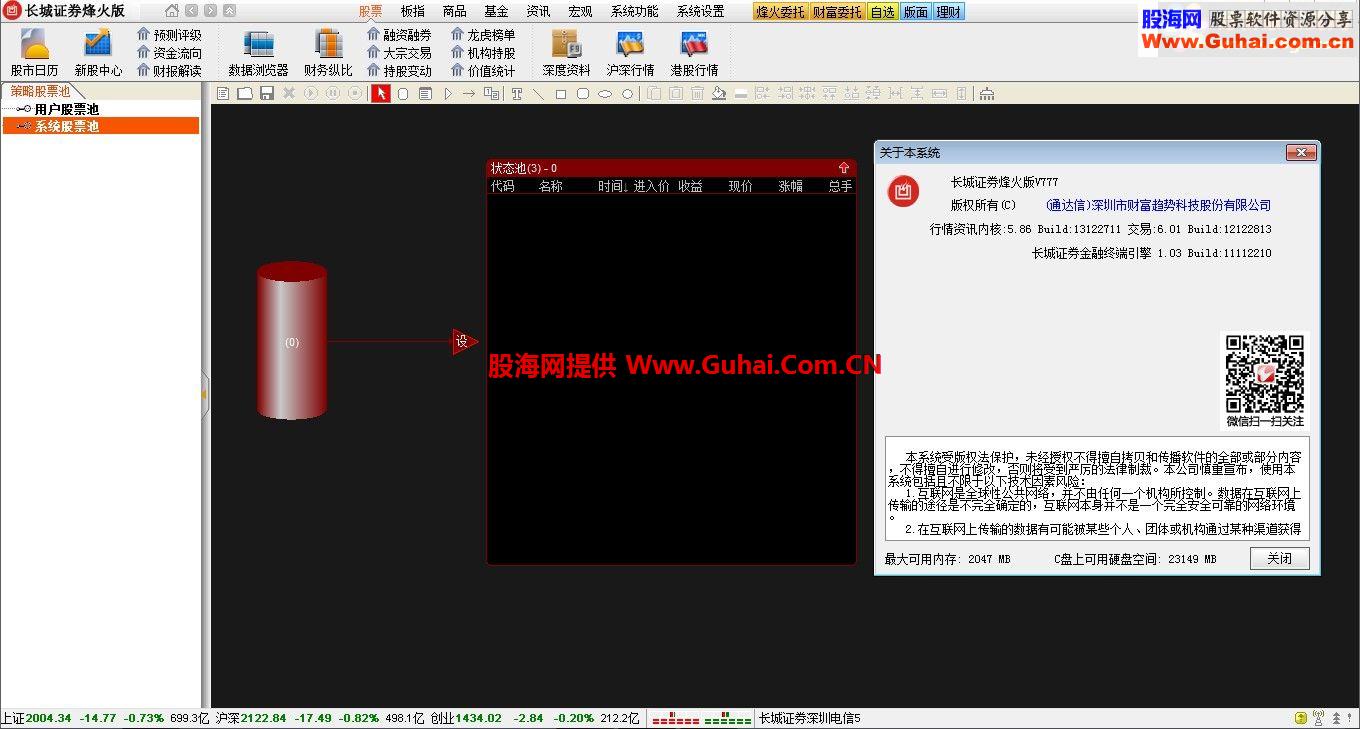Switch to the 板指 menu tab
This screenshot has width=1360, height=729.
412,12
